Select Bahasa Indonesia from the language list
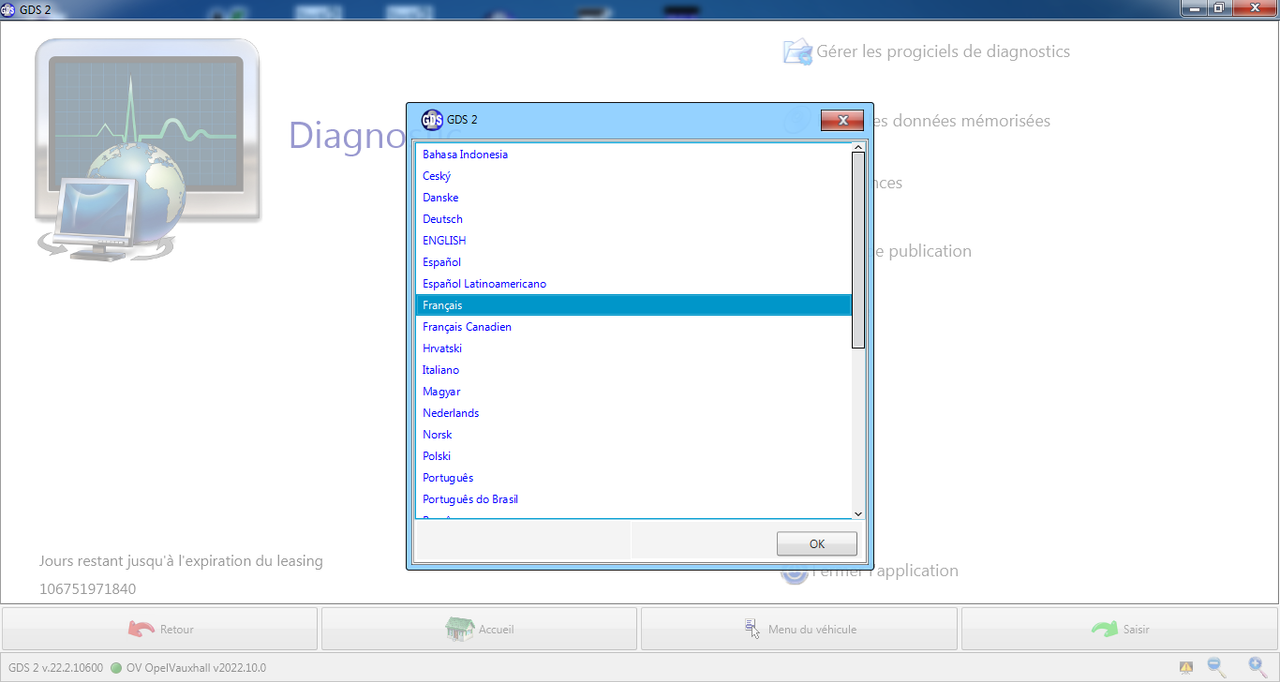This screenshot has height=682, width=1280. click(x=633, y=154)
